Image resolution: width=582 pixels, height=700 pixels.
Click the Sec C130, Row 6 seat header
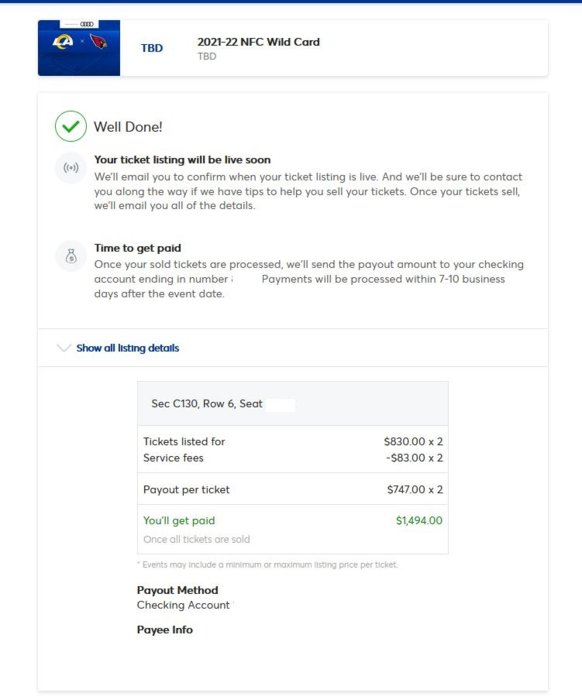(x=293, y=404)
